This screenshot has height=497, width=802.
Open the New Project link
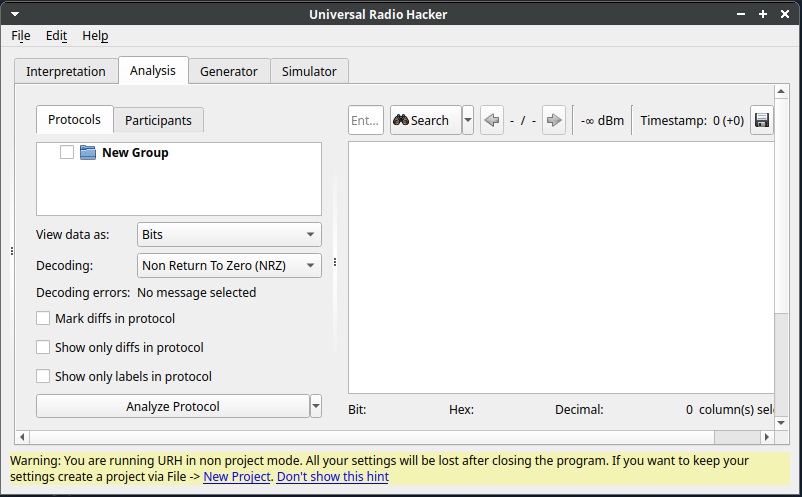point(237,477)
